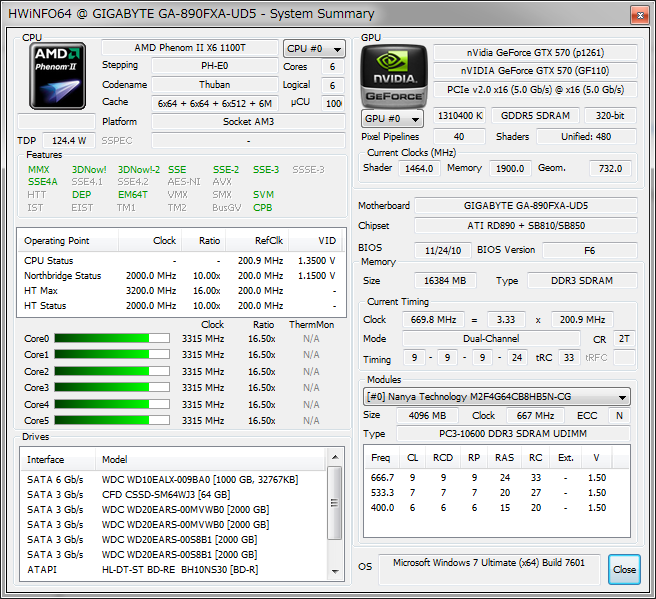Click the Core5 usage bar

click(x=112, y=420)
